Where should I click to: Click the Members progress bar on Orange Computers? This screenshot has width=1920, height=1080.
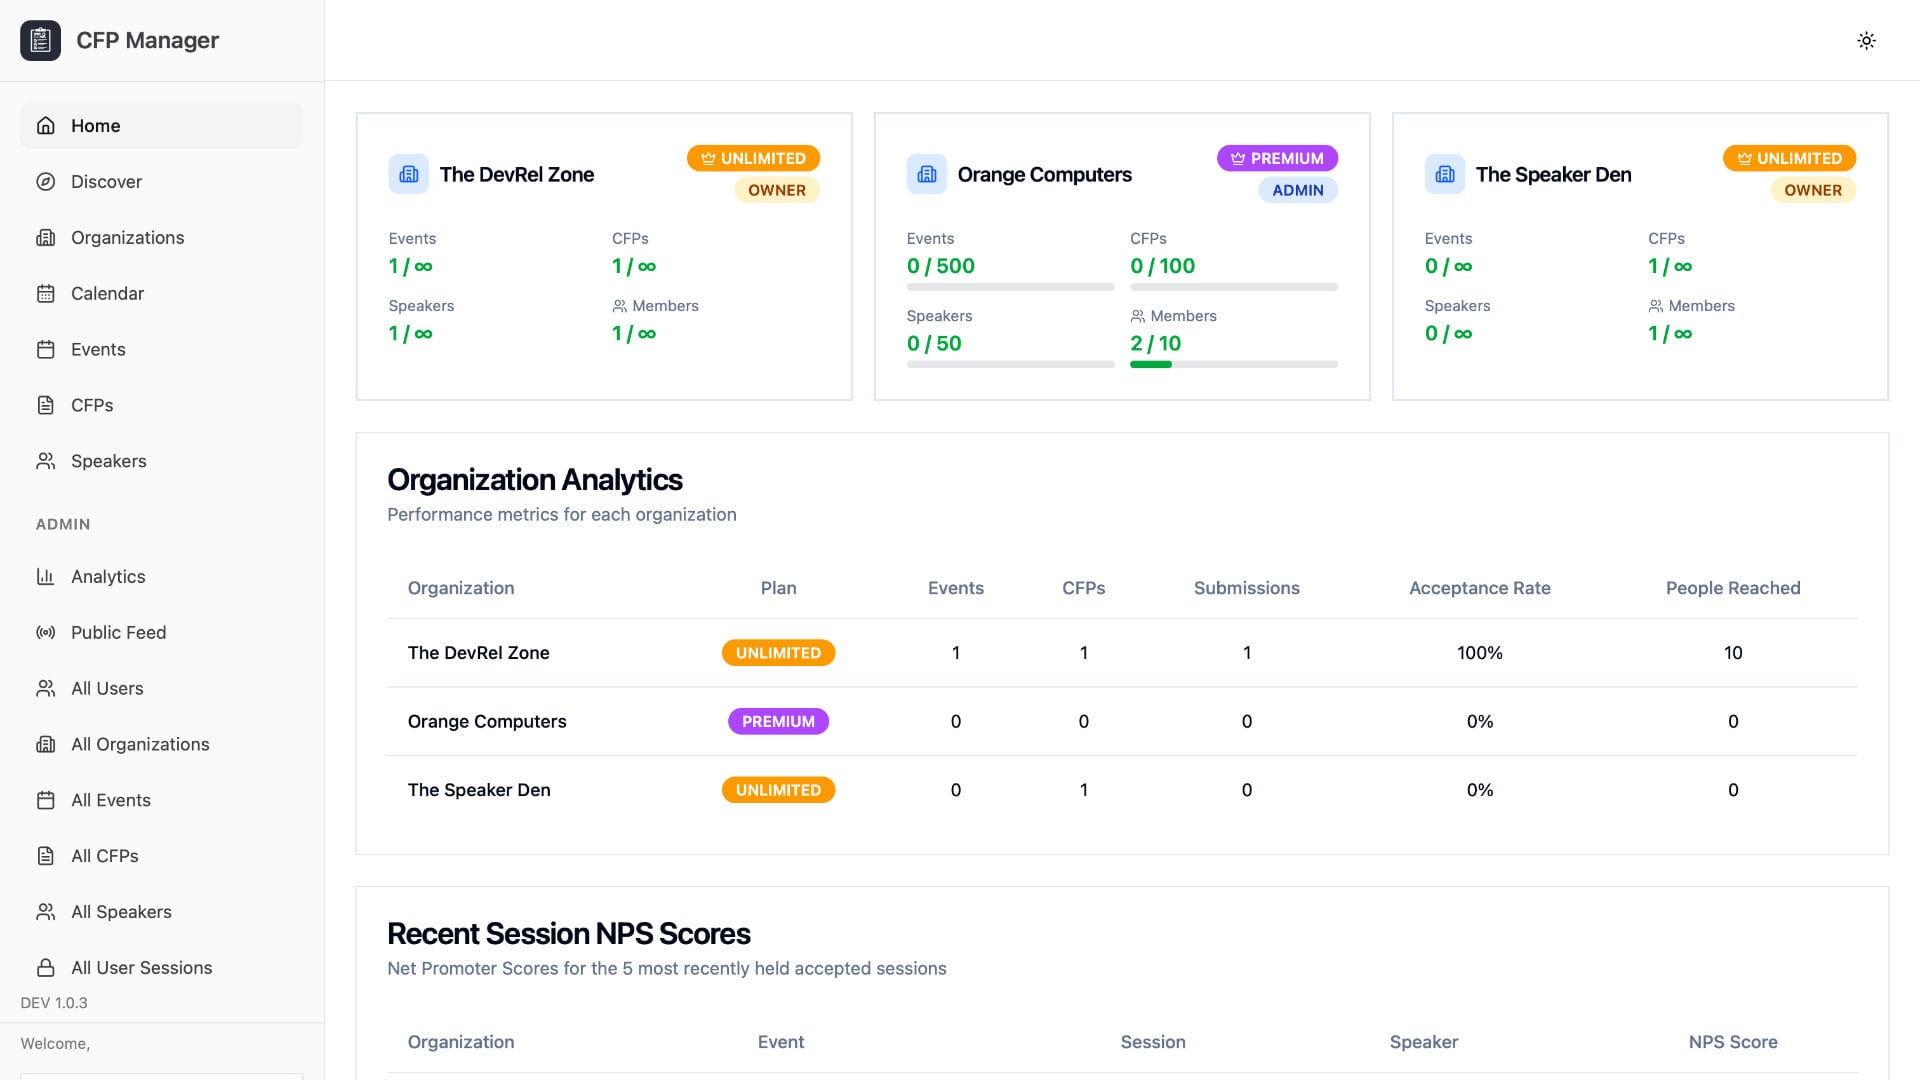click(x=1234, y=364)
